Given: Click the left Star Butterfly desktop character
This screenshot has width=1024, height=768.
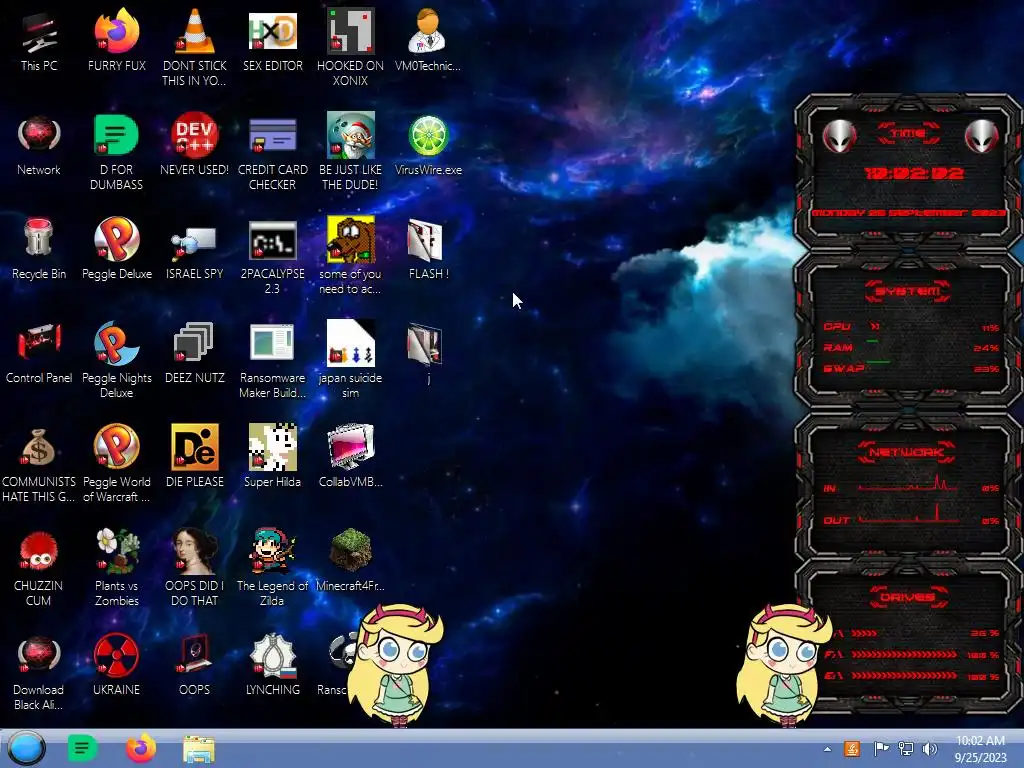Looking at the screenshot, I should (395, 665).
